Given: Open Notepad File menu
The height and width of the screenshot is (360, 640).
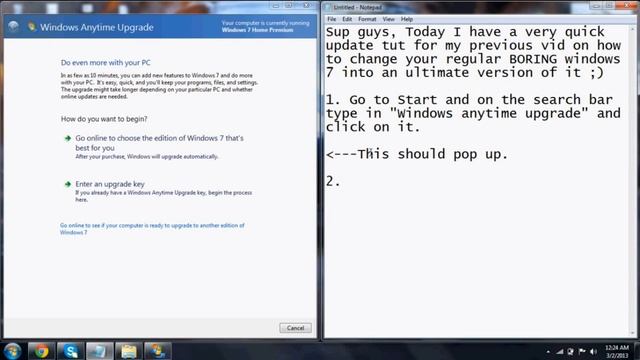Looking at the screenshot, I should click(x=331, y=19).
